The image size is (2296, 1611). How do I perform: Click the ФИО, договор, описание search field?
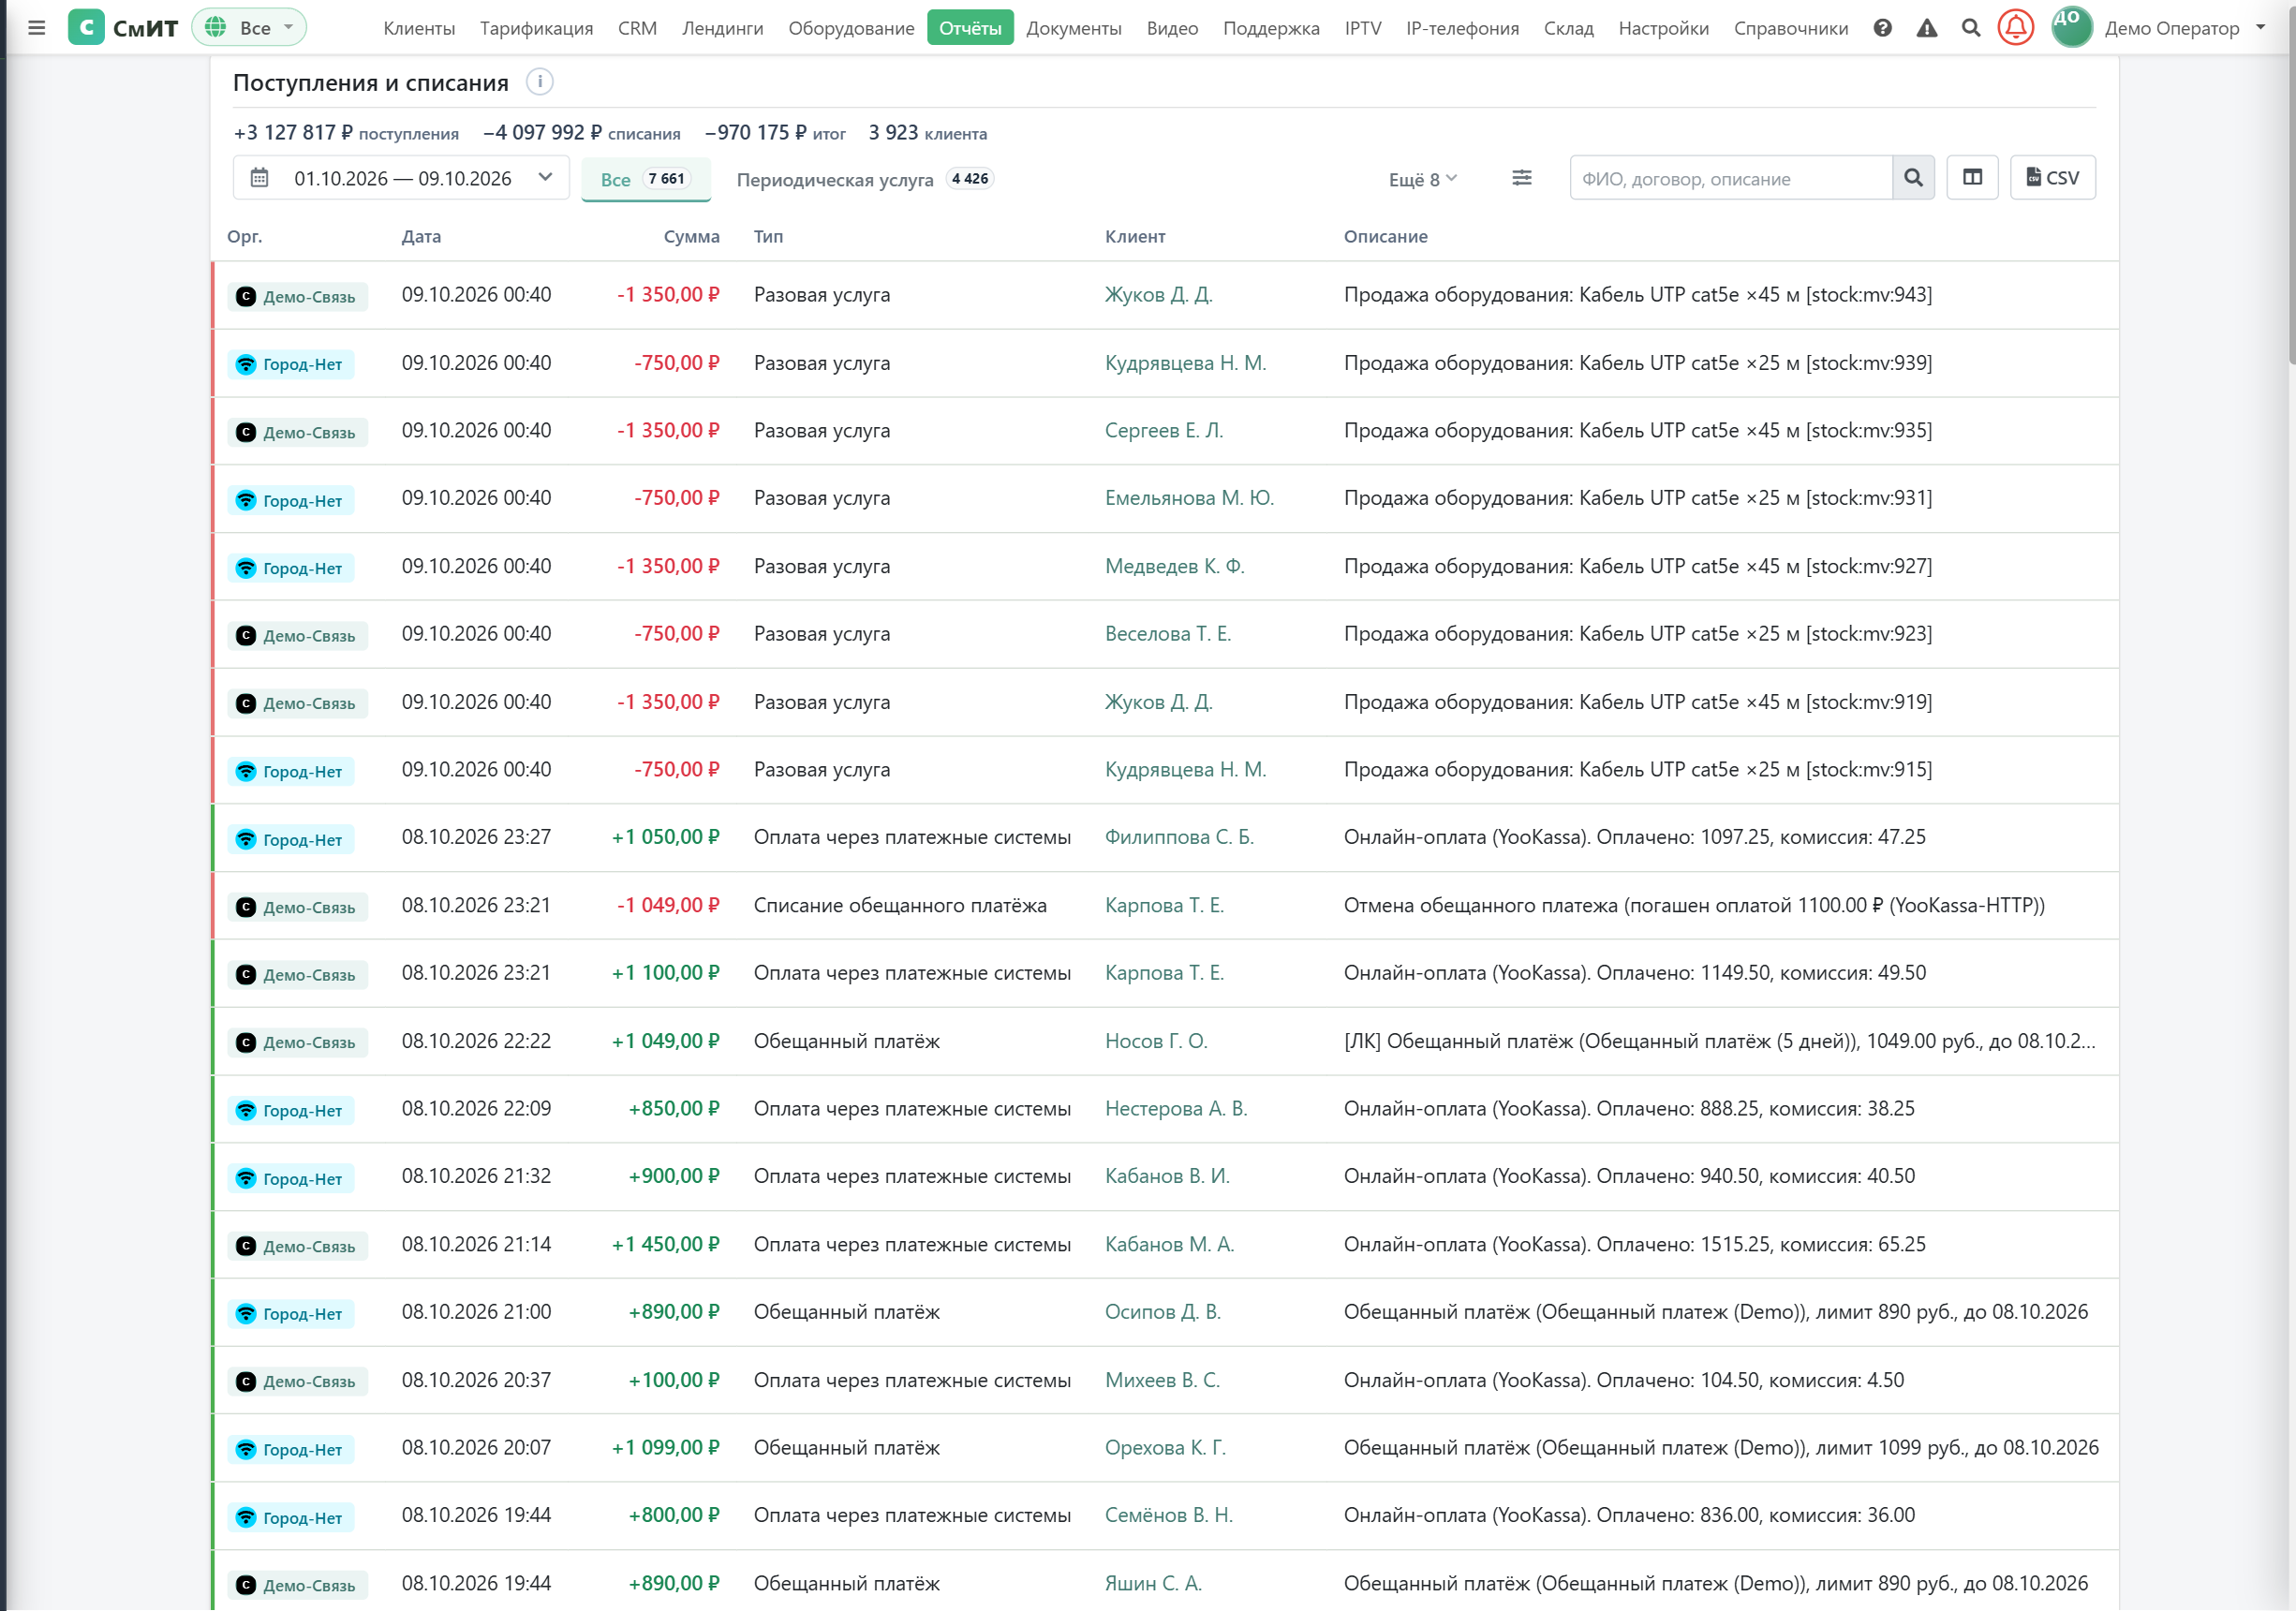(1731, 178)
